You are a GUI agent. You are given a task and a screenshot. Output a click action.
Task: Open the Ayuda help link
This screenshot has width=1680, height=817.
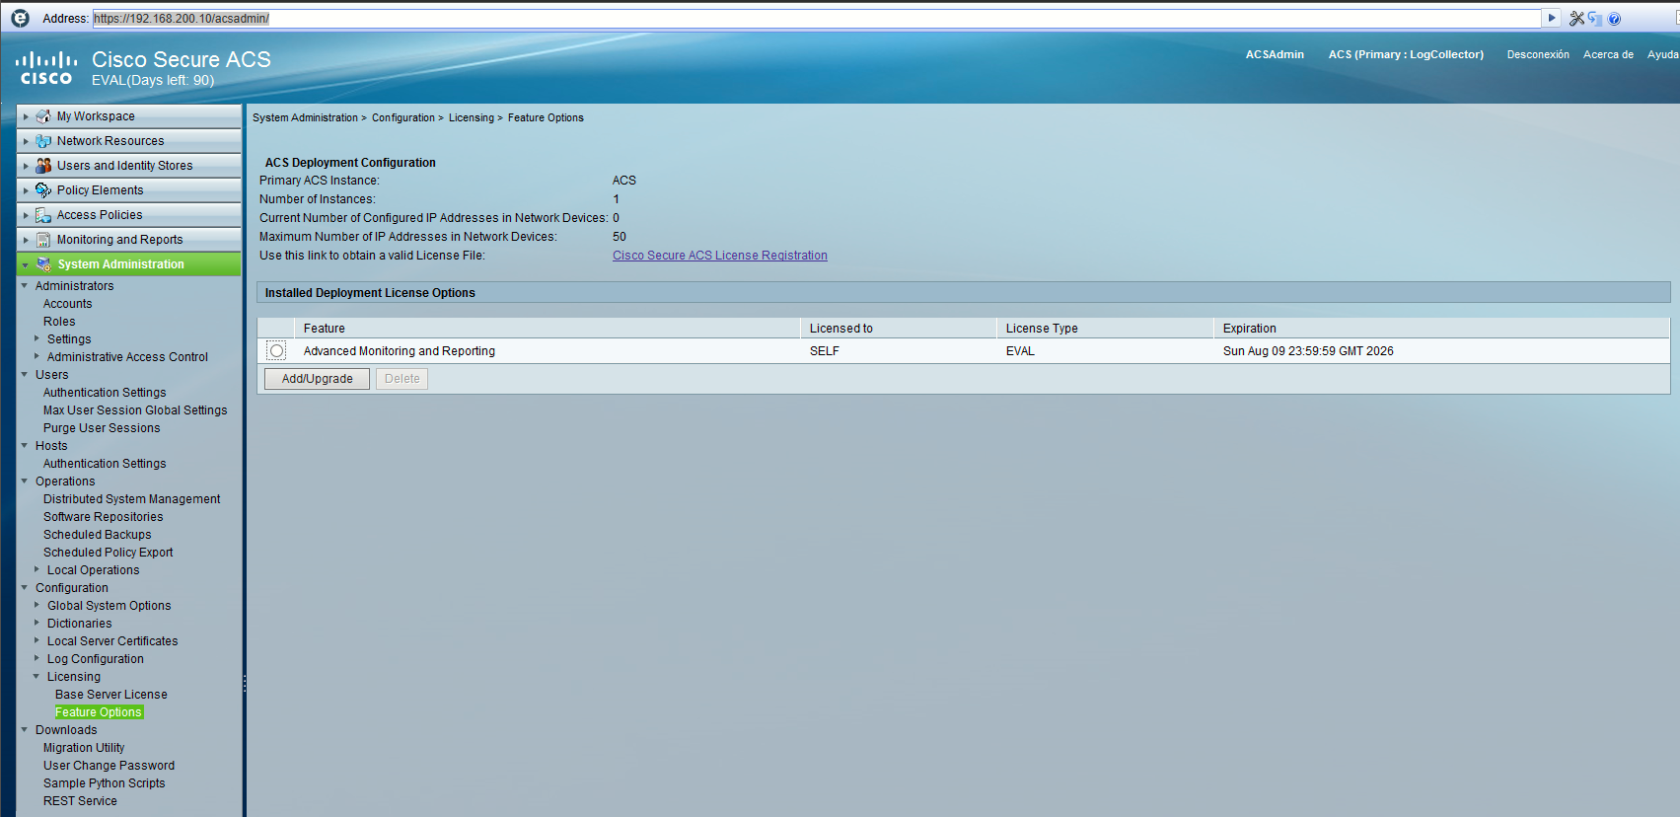(1663, 55)
